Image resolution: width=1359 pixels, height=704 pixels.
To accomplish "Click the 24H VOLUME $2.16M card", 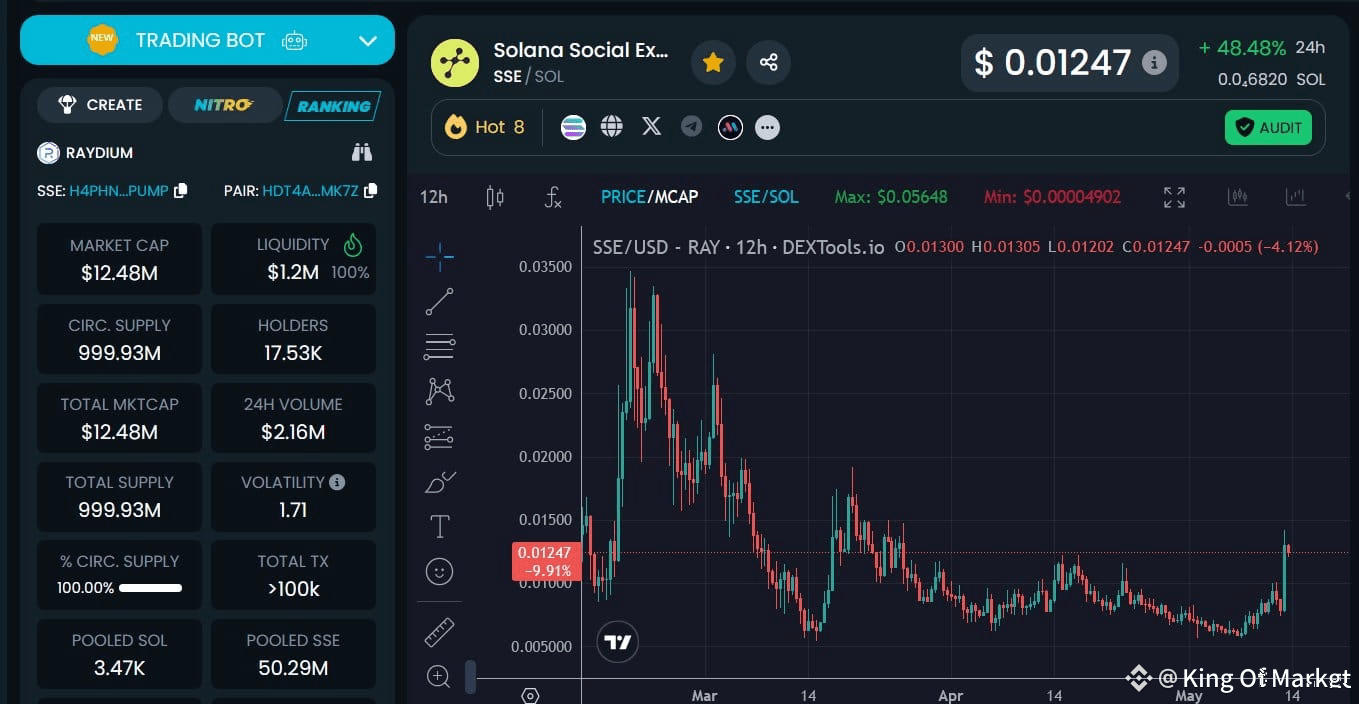I will point(293,418).
